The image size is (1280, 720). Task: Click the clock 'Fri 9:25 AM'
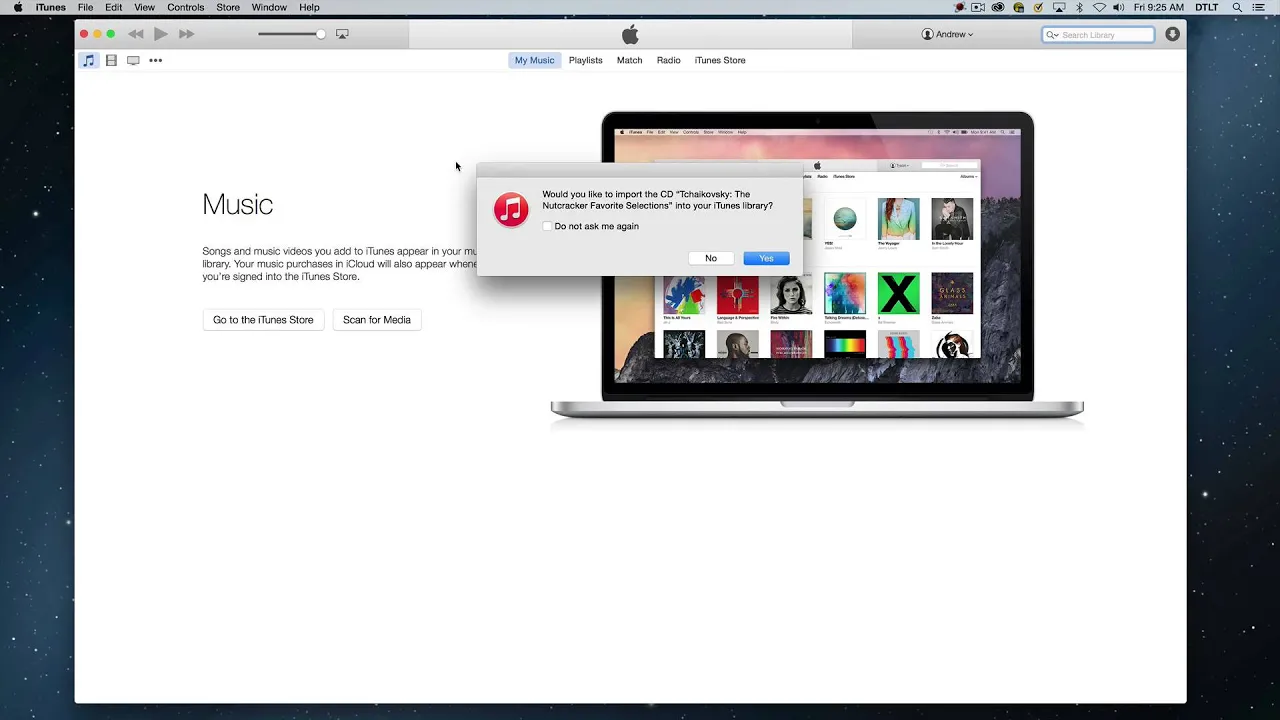pos(1159,7)
